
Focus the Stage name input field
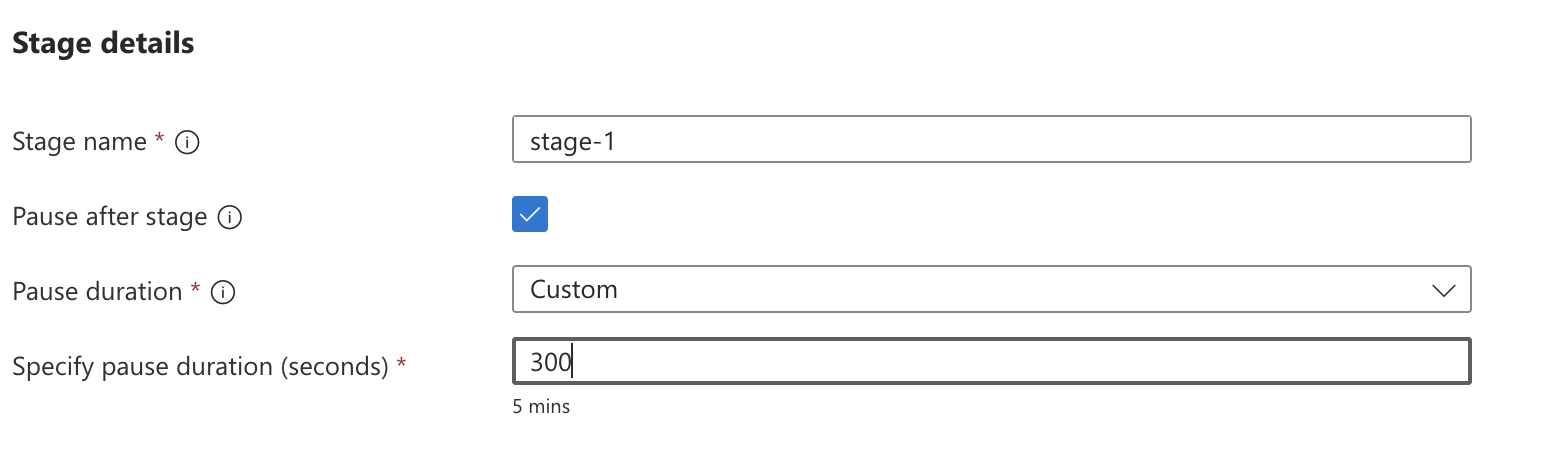coord(991,140)
